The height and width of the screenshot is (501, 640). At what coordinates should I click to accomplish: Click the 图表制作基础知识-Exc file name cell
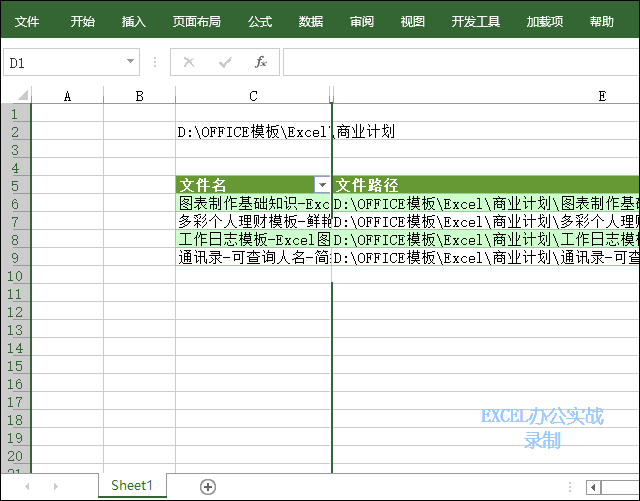[253, 203]
